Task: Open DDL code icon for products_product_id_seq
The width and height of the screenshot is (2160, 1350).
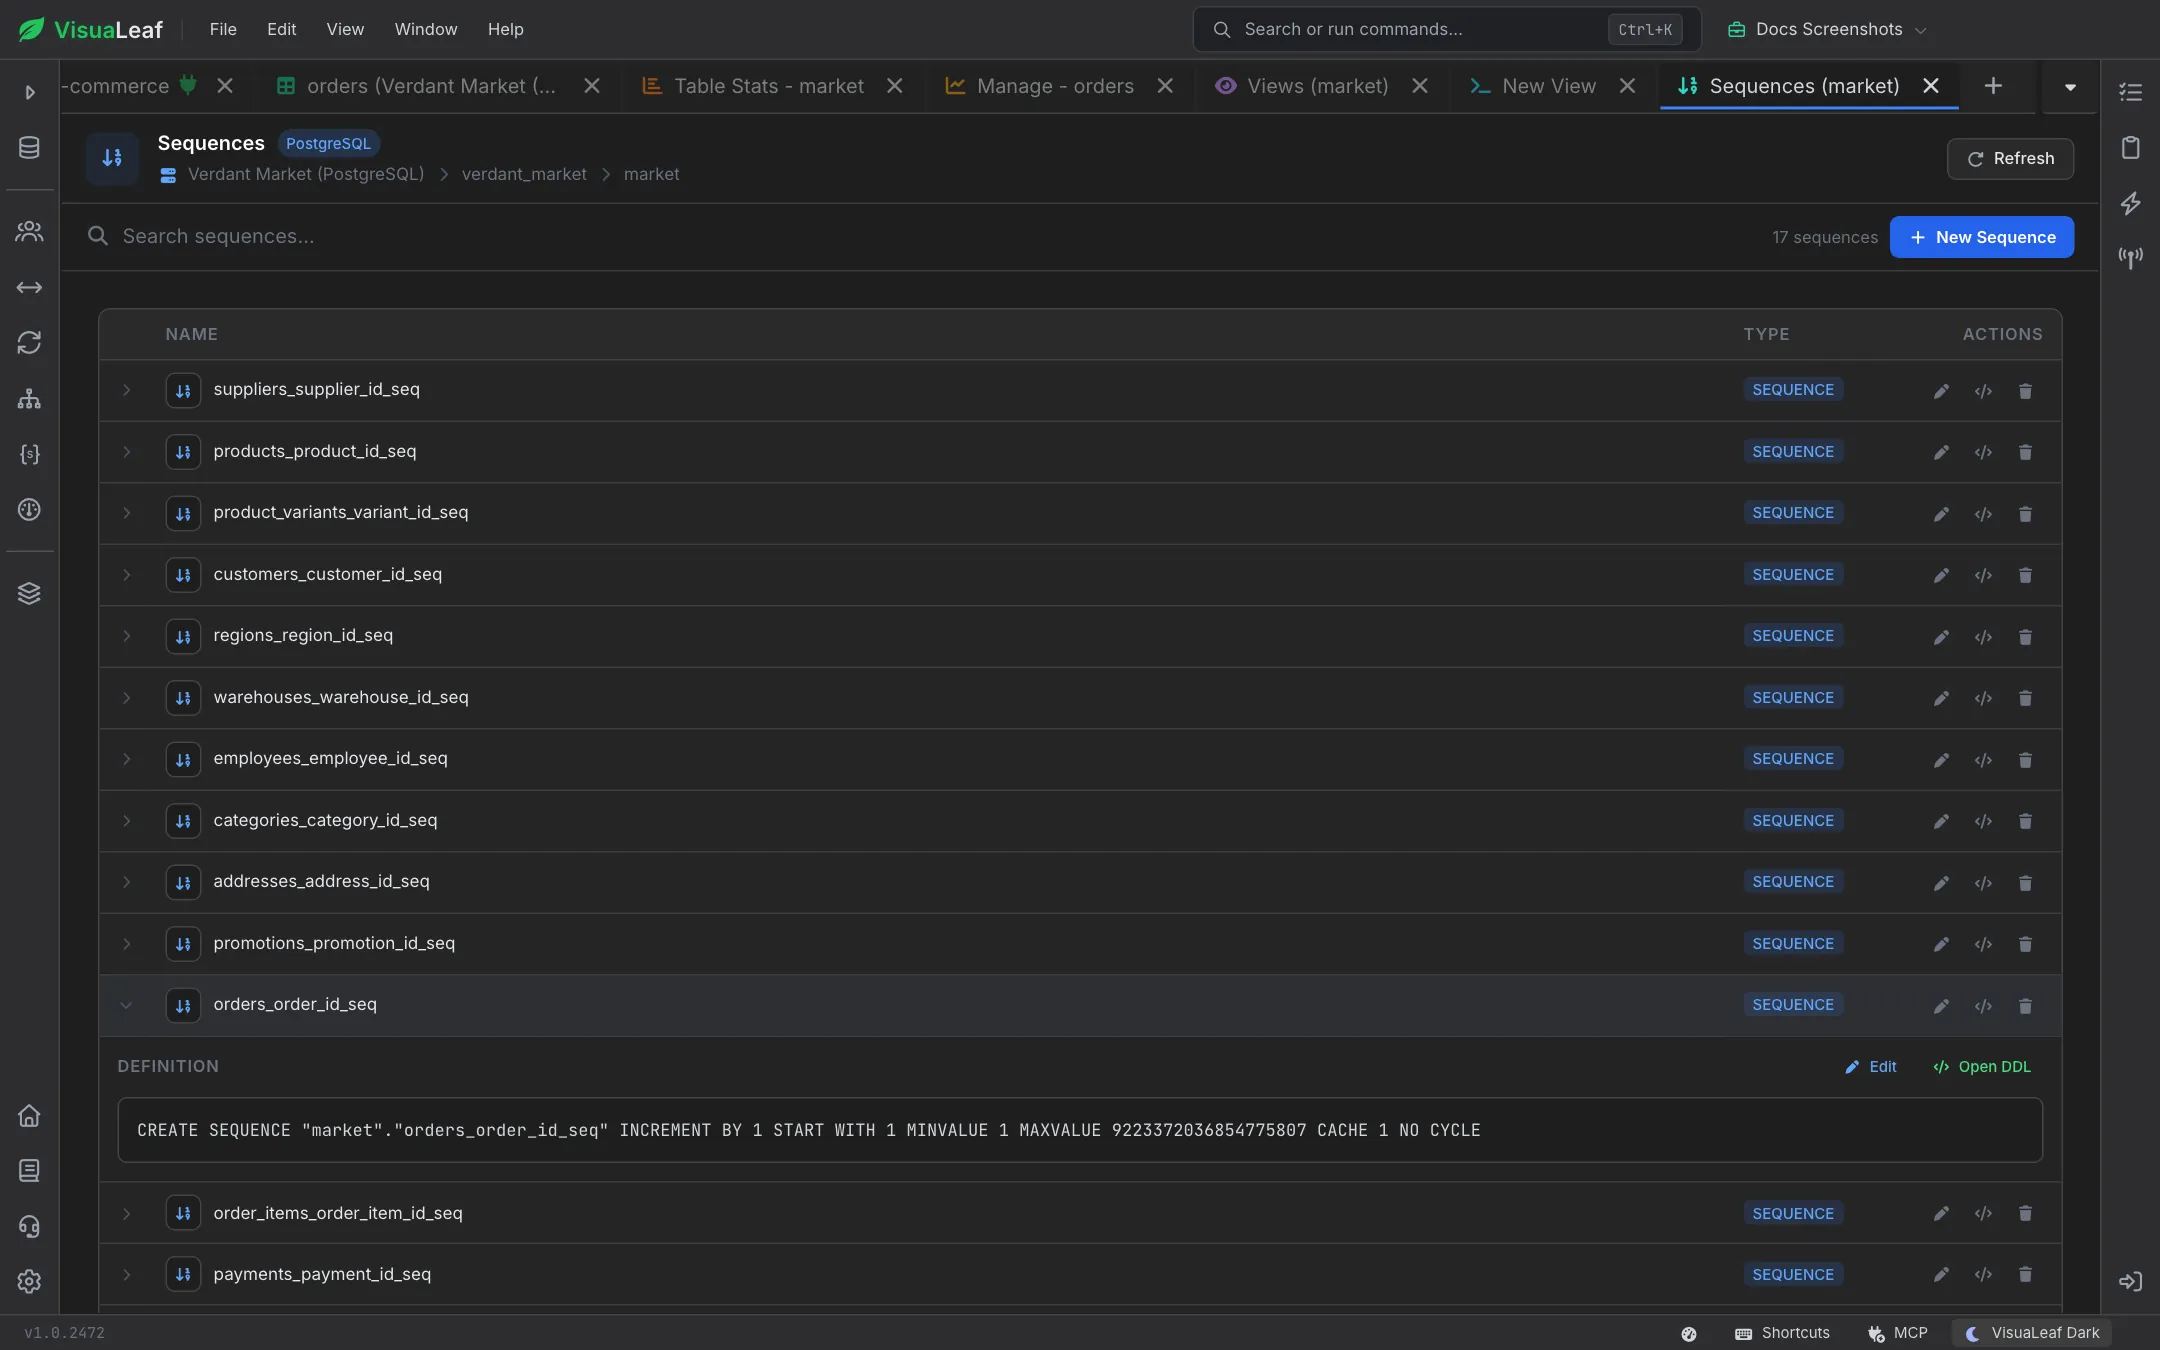Action: [x=1983, y=452]
